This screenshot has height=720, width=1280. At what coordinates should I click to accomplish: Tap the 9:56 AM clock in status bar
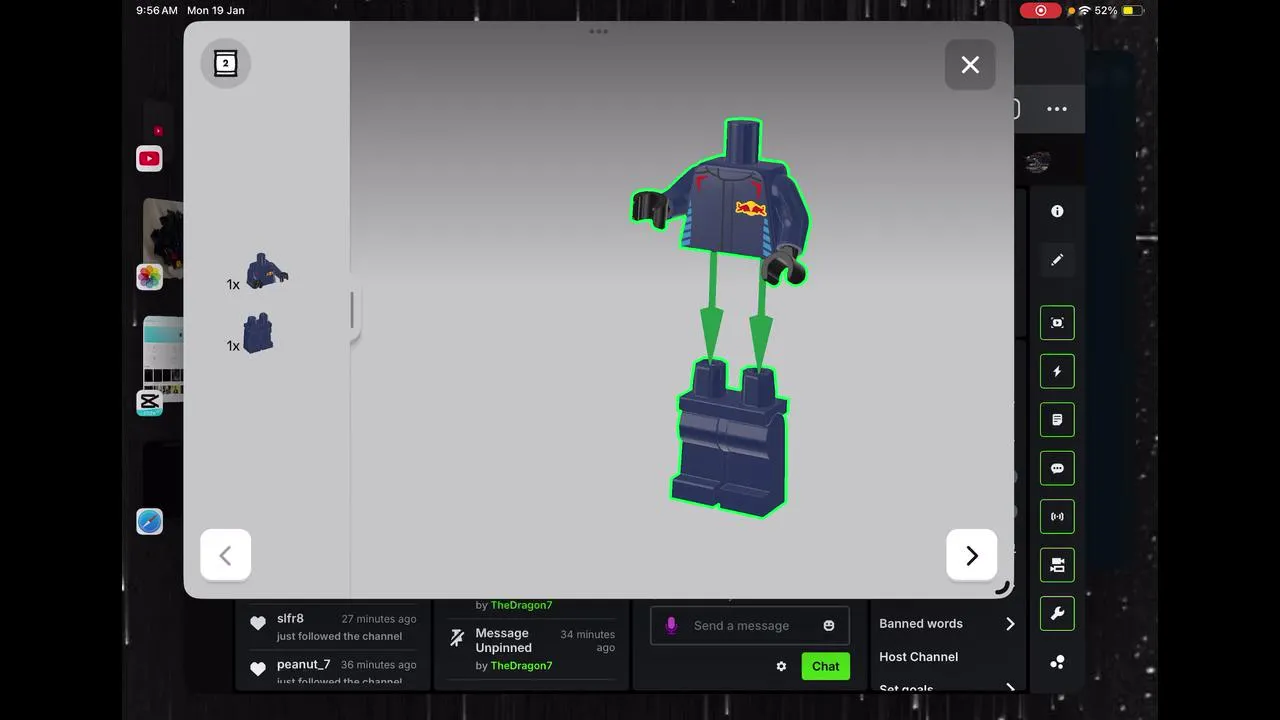click(157, 10)
